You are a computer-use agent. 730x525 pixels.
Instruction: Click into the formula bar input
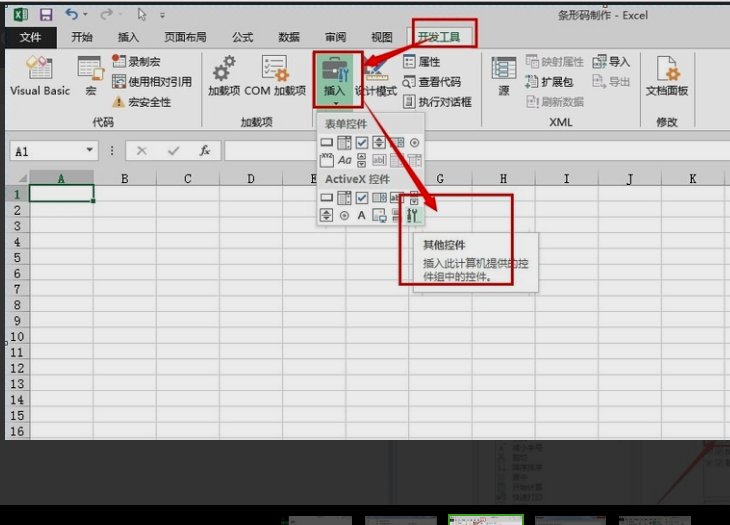point(477,151)
